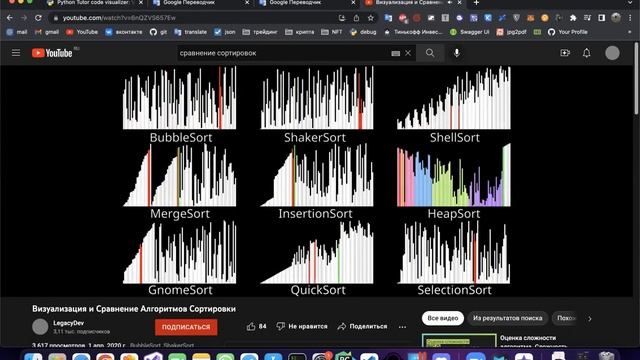Clear the YouTube search query with X
640x360 pixels.
point(408,53)
